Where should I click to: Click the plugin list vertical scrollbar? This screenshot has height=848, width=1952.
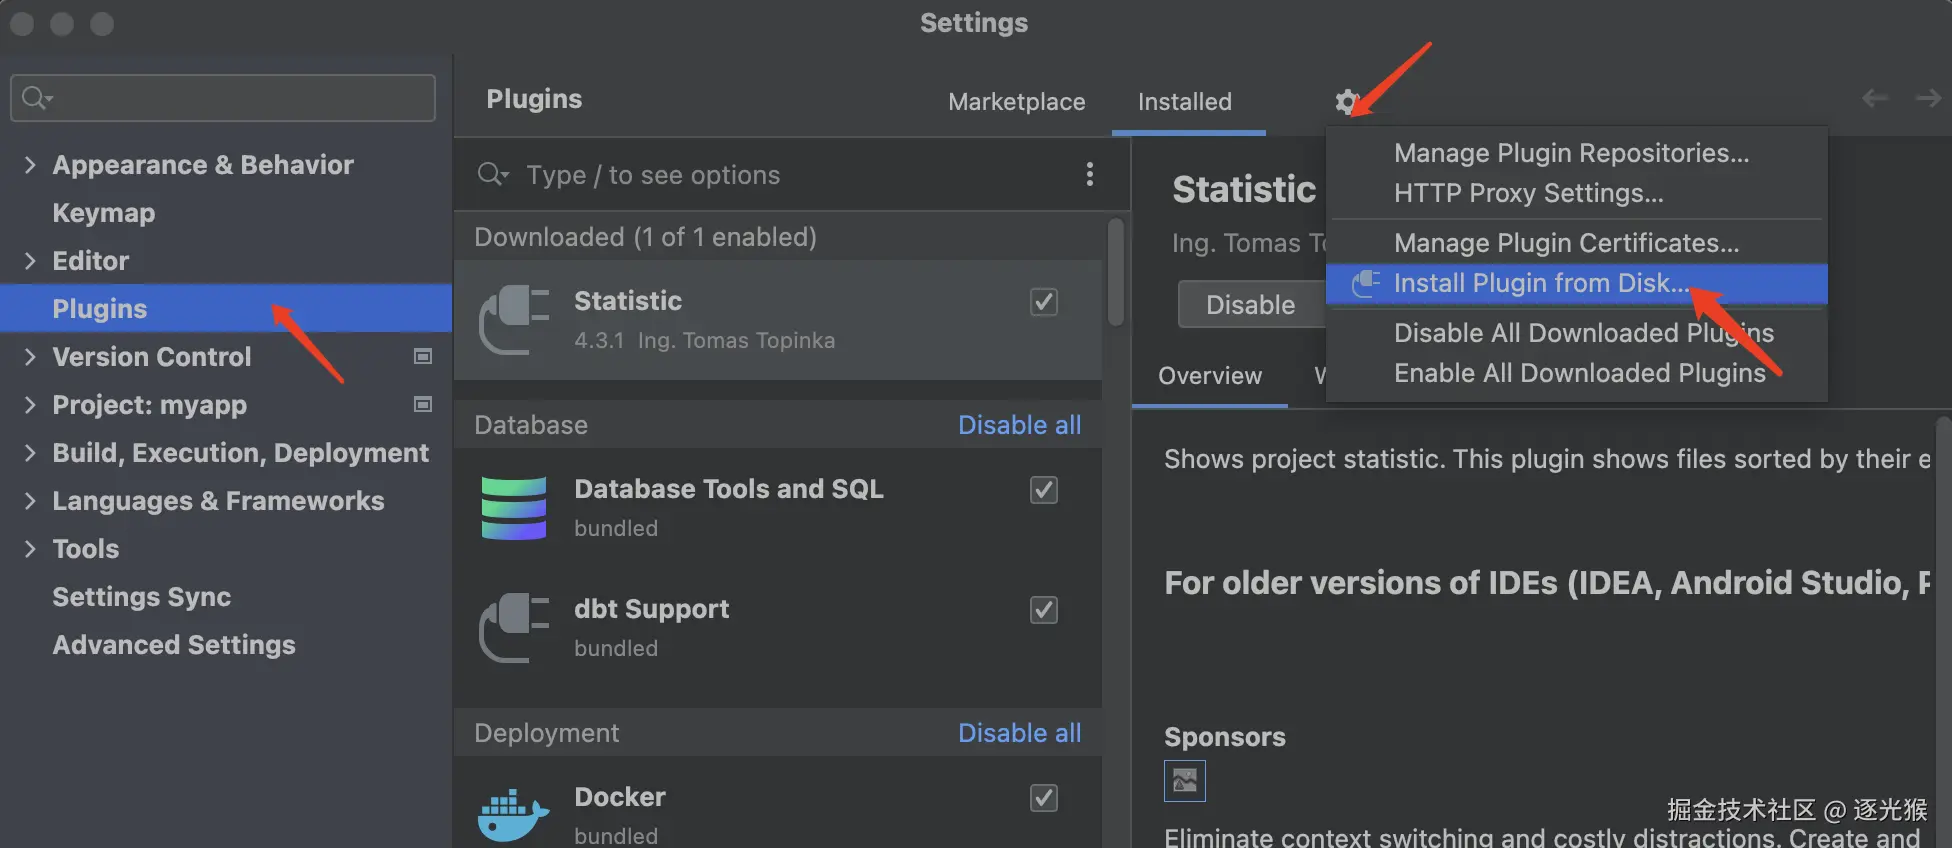pyautogui.click(x=1116, y=272)
